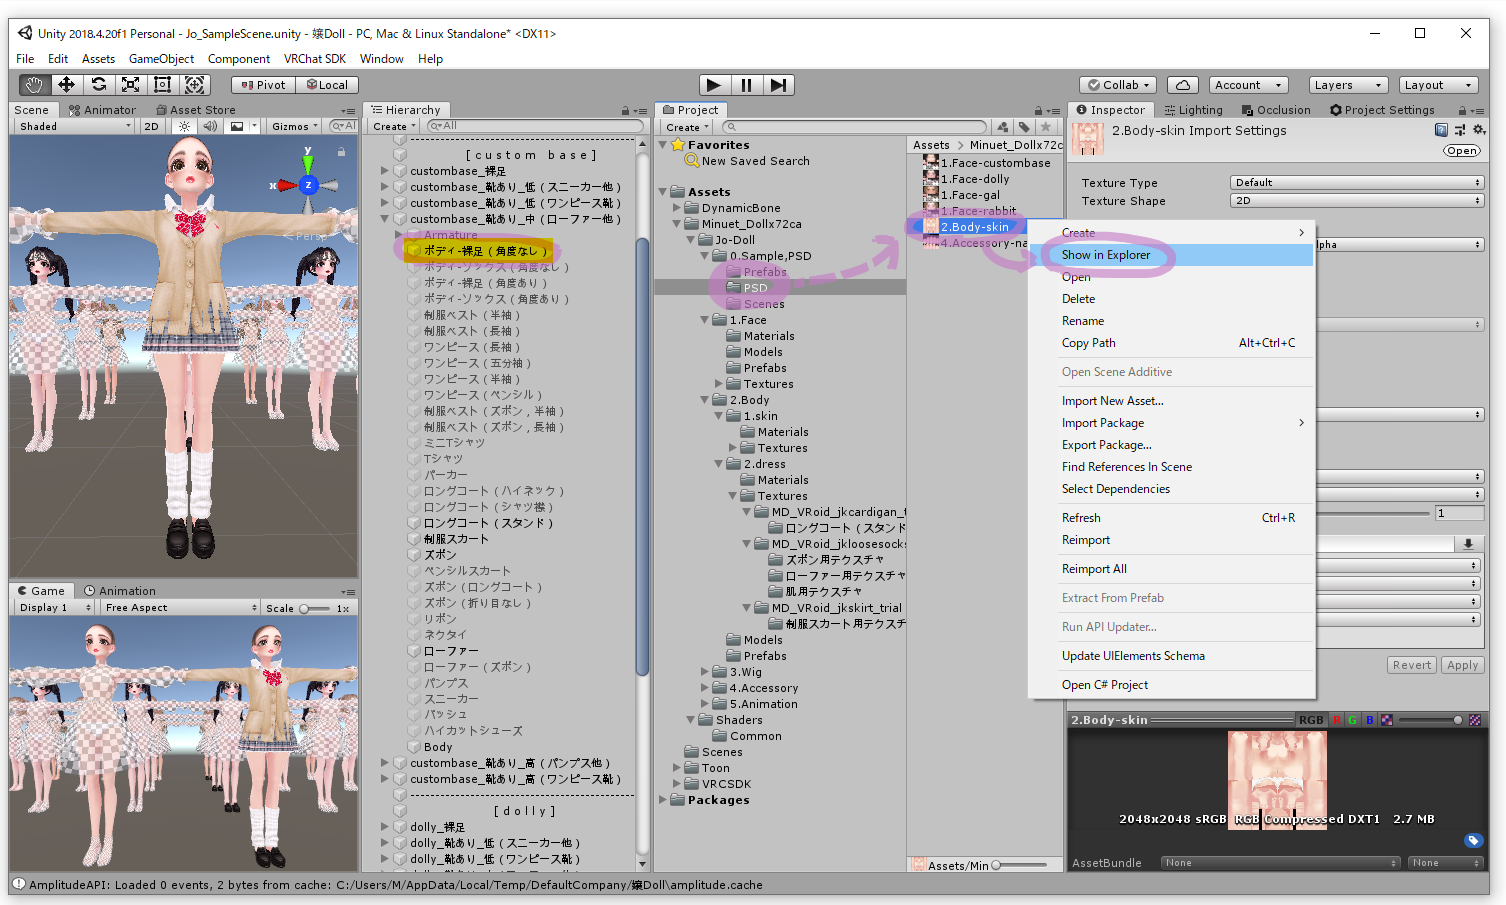Open the Layers dropdown
1506x905 pixels.
click(1347, 85)
